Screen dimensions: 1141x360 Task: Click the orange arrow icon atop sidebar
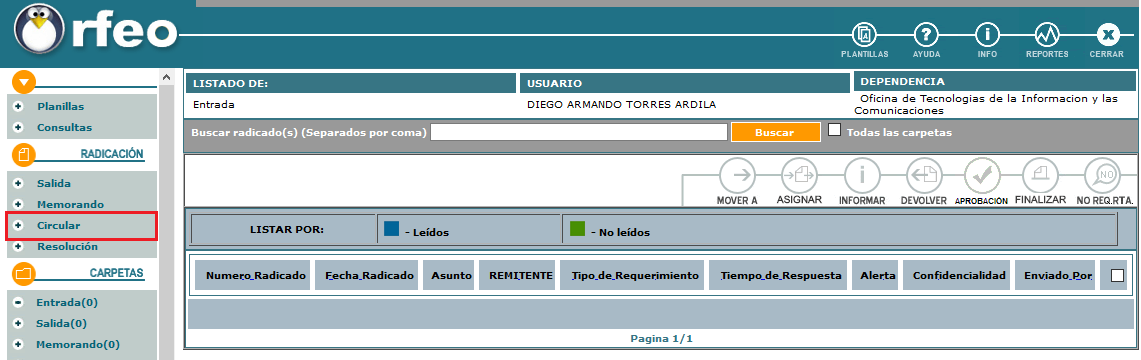[x=24, y=82]
